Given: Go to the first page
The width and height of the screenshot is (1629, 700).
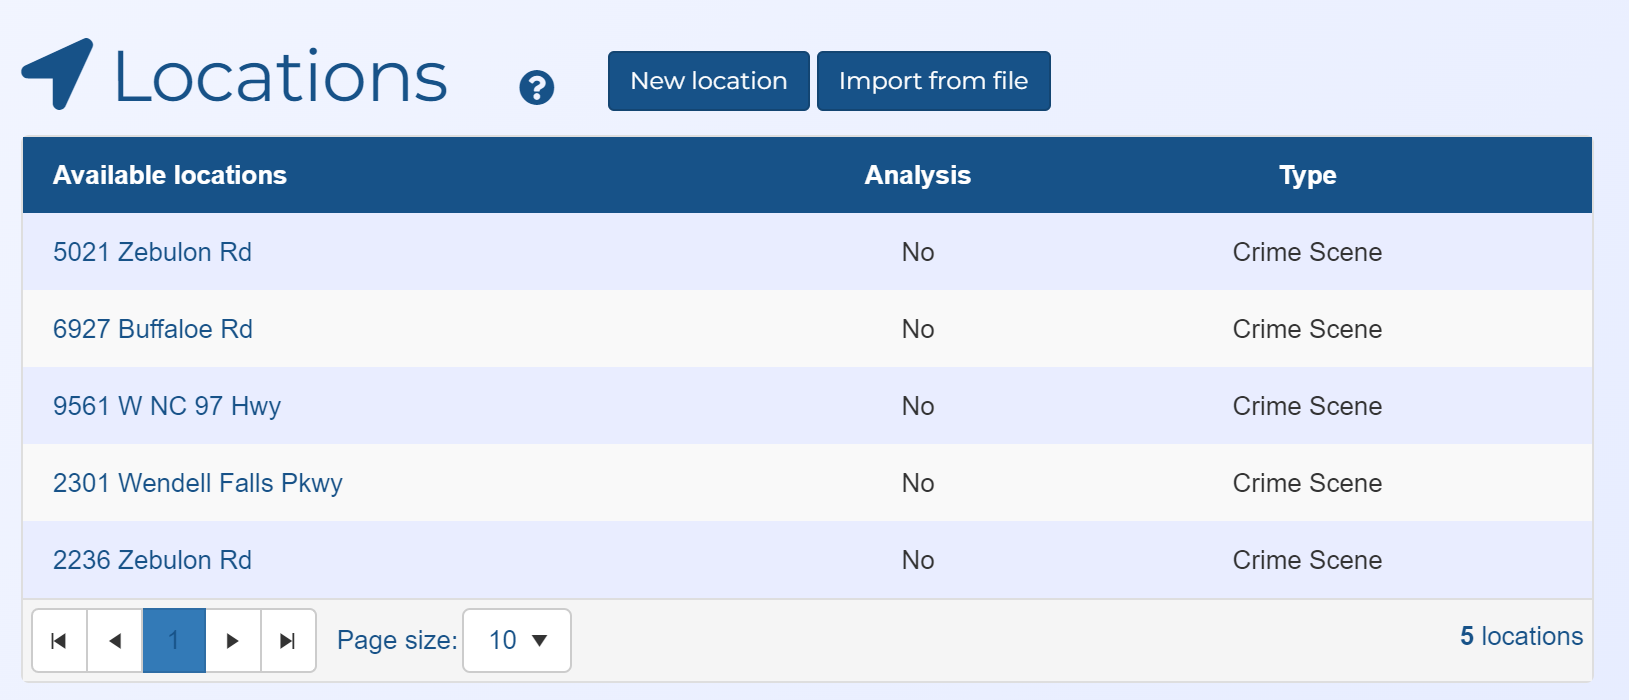Looking at the screenshot, I should tap(59, 641).
